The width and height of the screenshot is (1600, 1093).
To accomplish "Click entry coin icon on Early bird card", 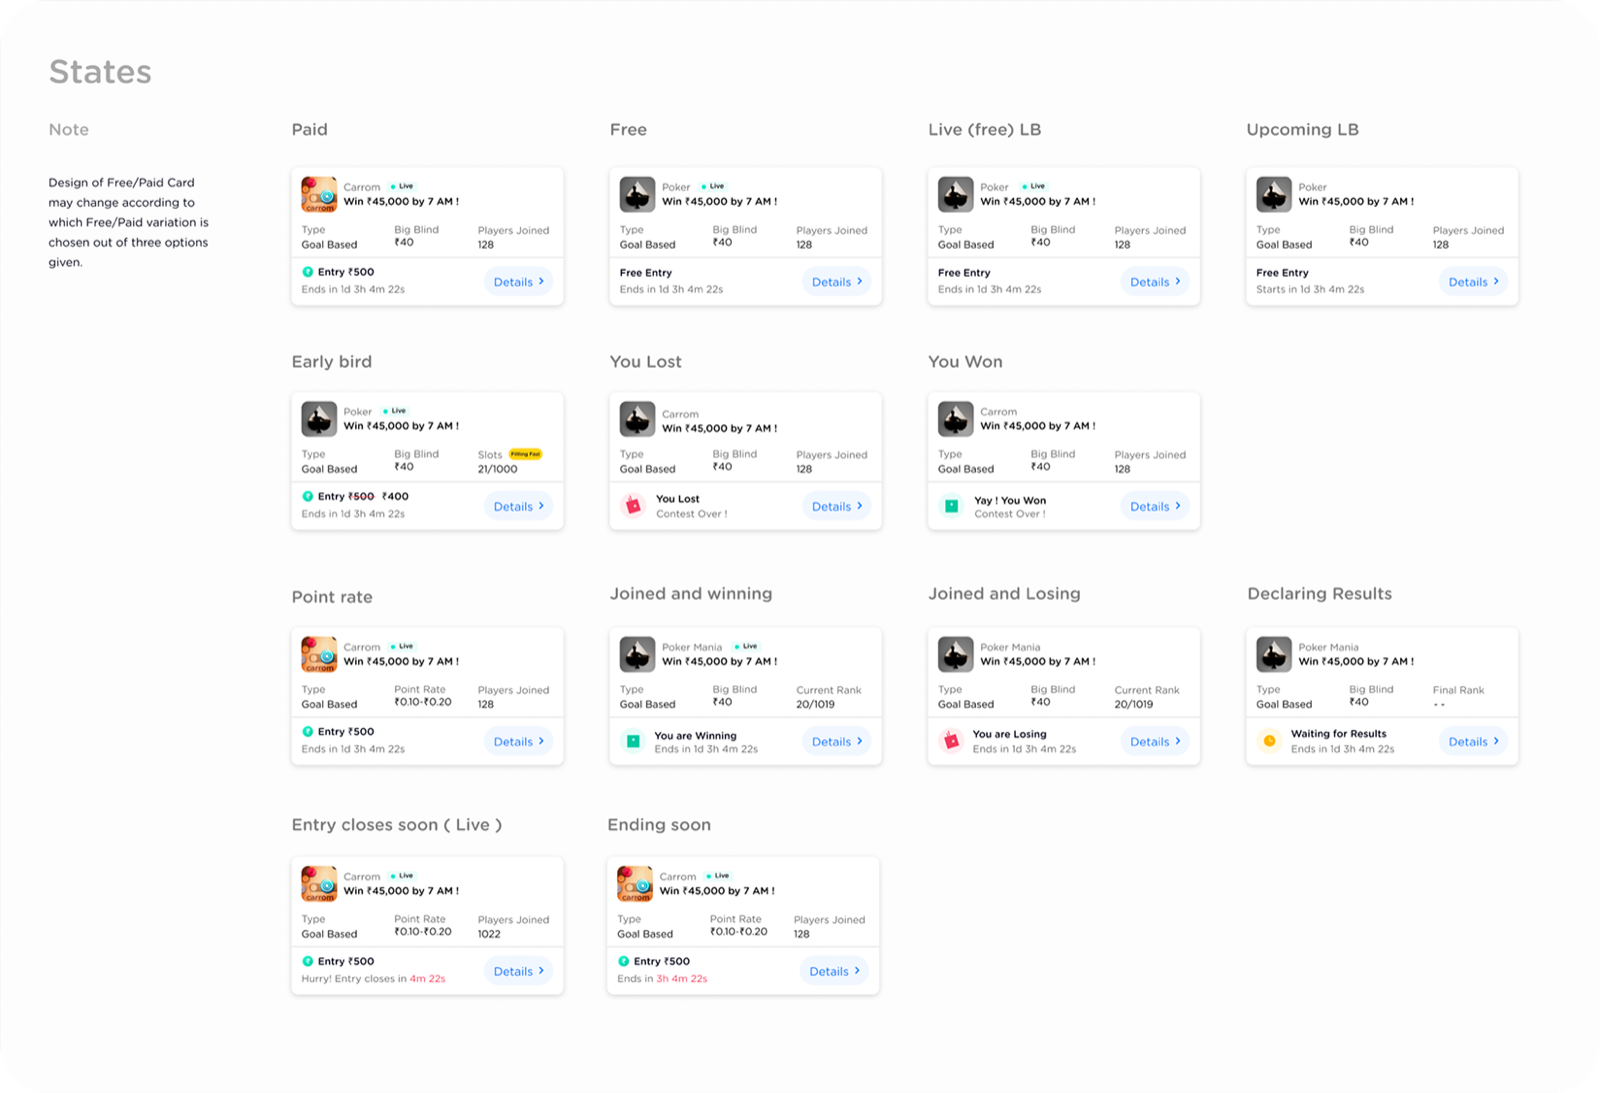I will coord(308,496).
